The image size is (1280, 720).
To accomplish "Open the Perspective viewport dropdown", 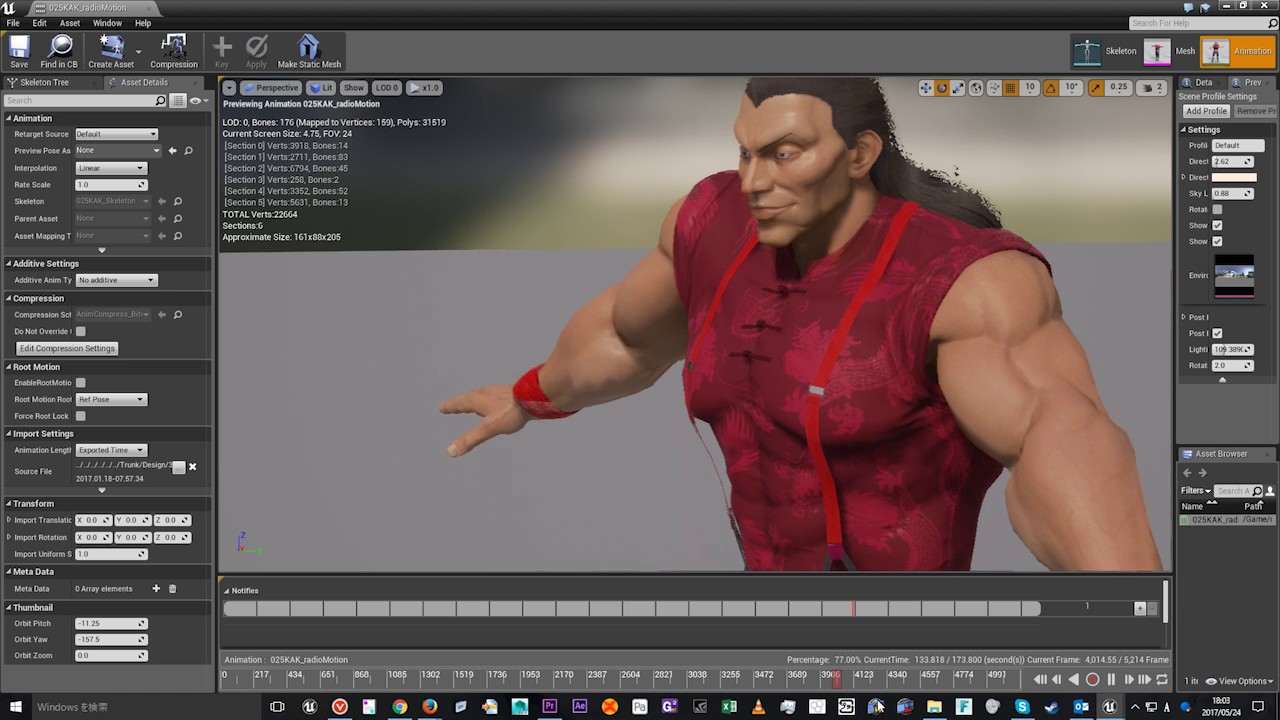I will (x=271, y=88).
